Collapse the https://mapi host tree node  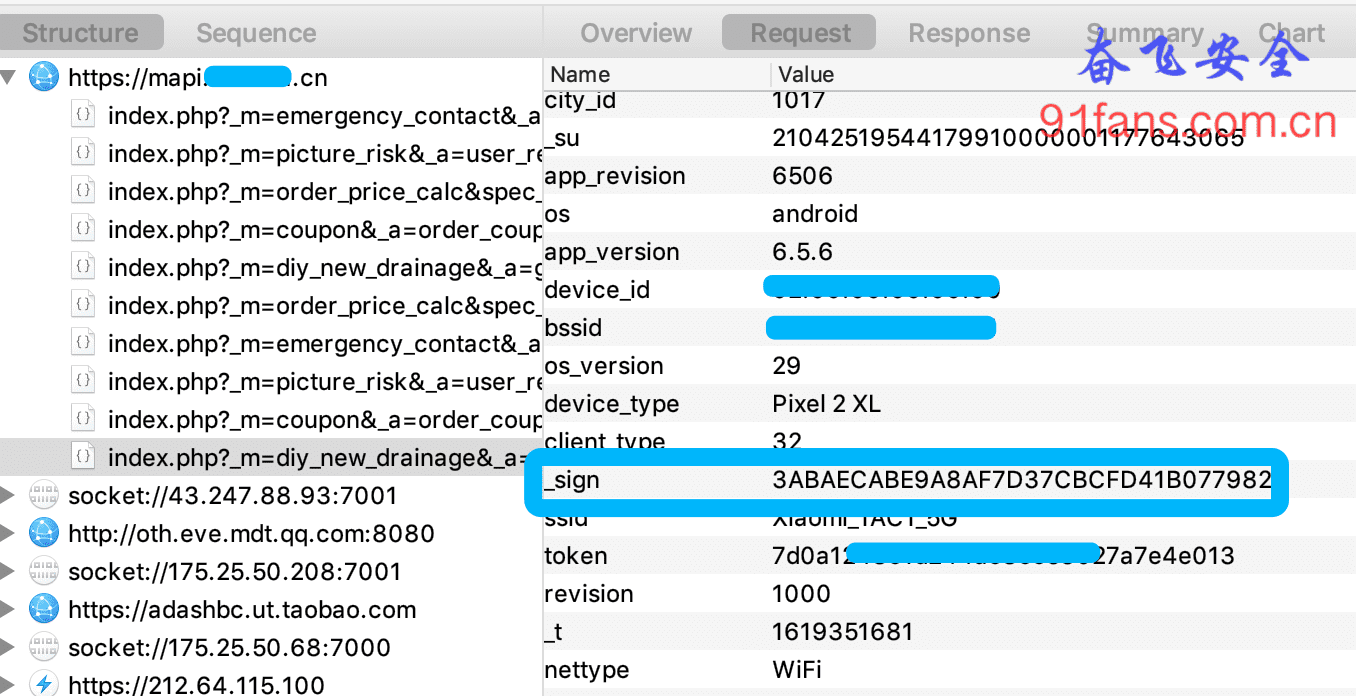pos(9,77)
